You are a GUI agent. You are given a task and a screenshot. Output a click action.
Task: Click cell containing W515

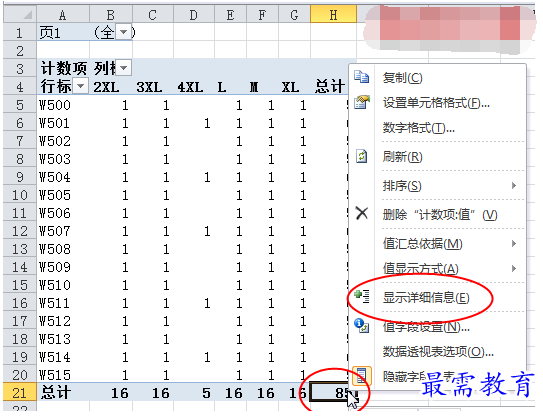[x=63, y=375]
